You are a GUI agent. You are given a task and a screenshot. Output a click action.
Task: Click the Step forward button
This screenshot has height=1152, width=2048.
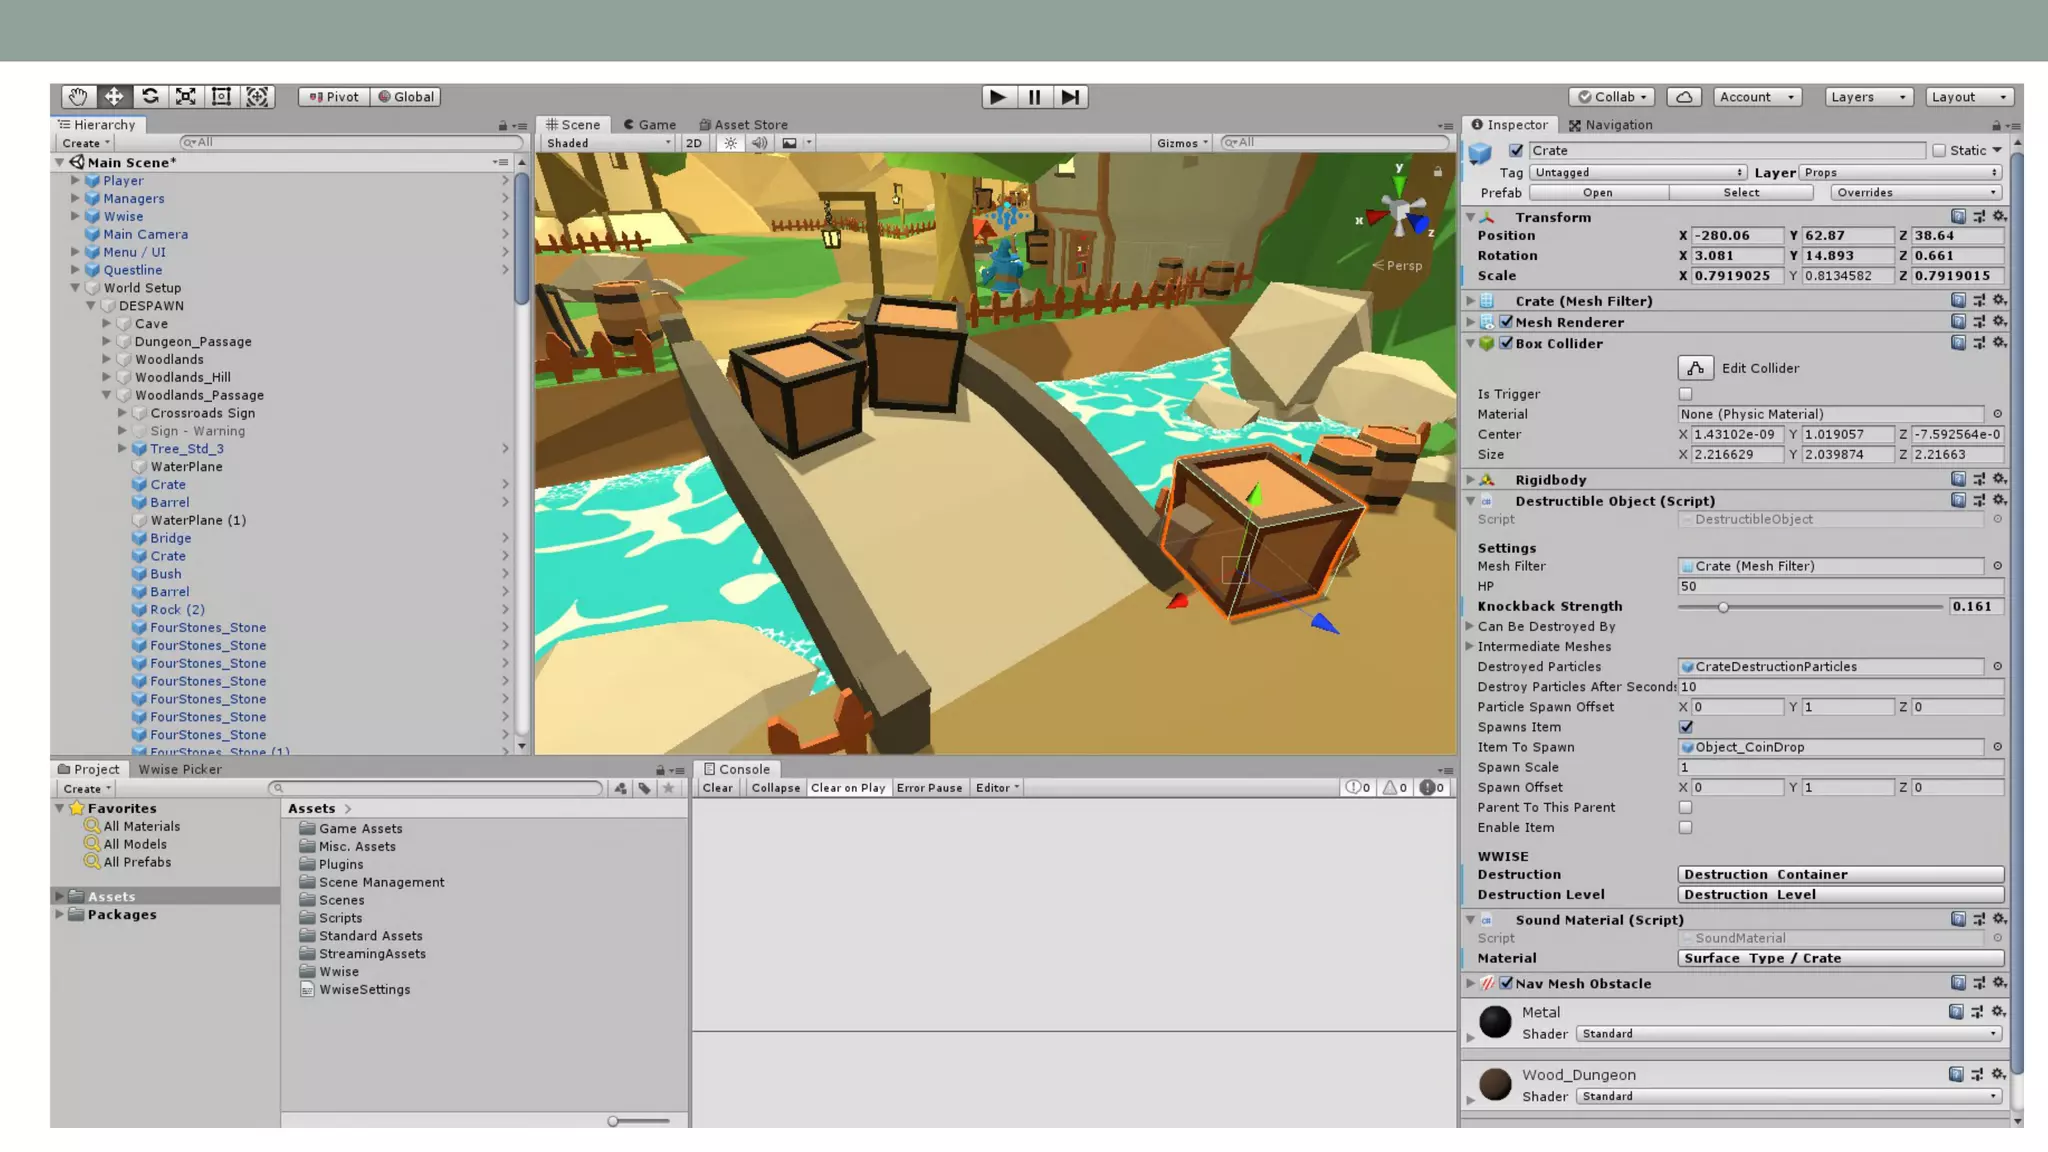(1070, 97)
